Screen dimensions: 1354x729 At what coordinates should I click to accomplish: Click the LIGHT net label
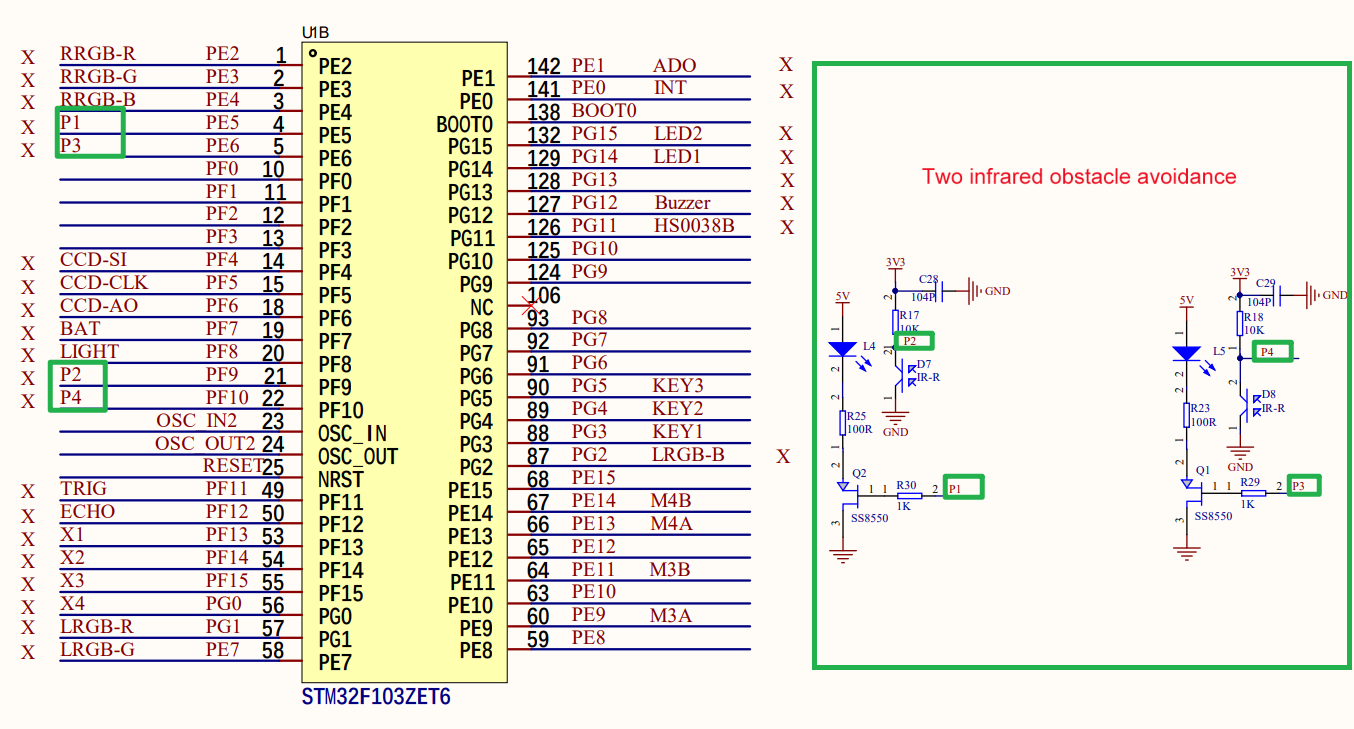[89, 351]
